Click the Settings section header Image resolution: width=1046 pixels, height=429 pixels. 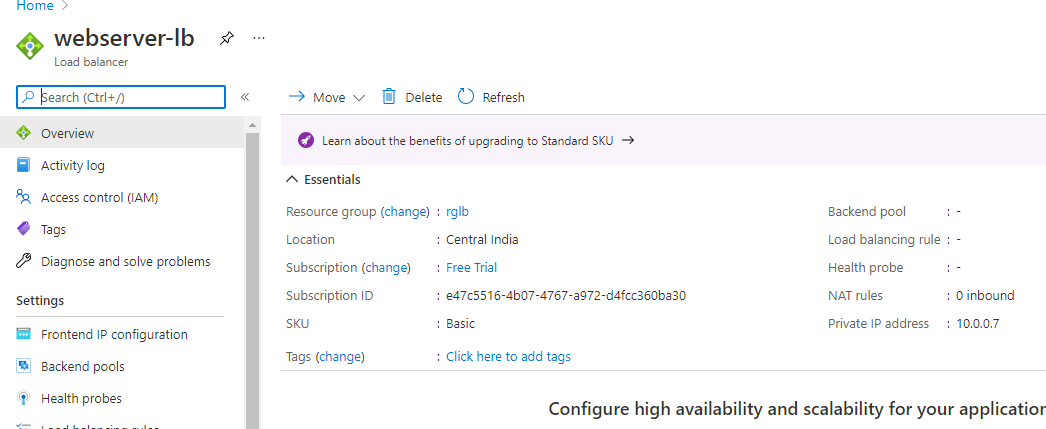[x=40, y=300]
